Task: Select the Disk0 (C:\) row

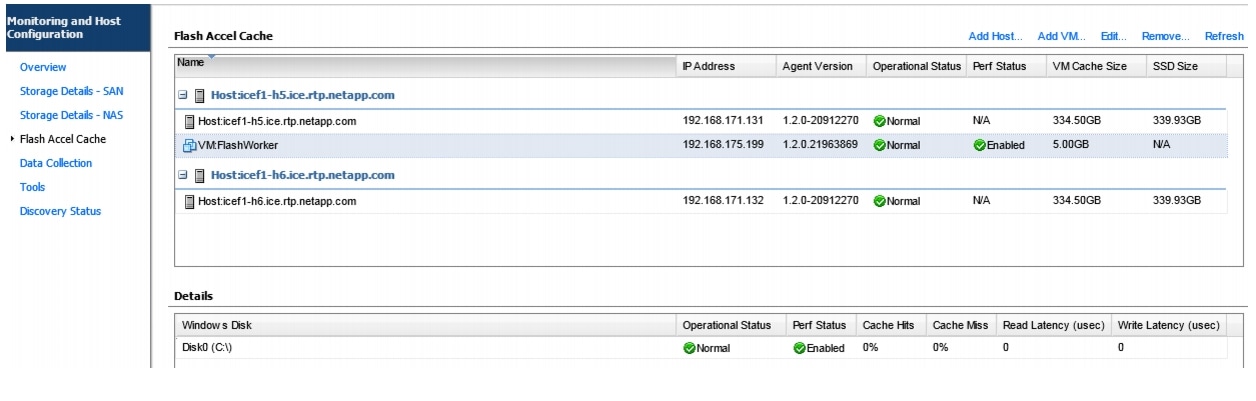Action: pos(420,348)
